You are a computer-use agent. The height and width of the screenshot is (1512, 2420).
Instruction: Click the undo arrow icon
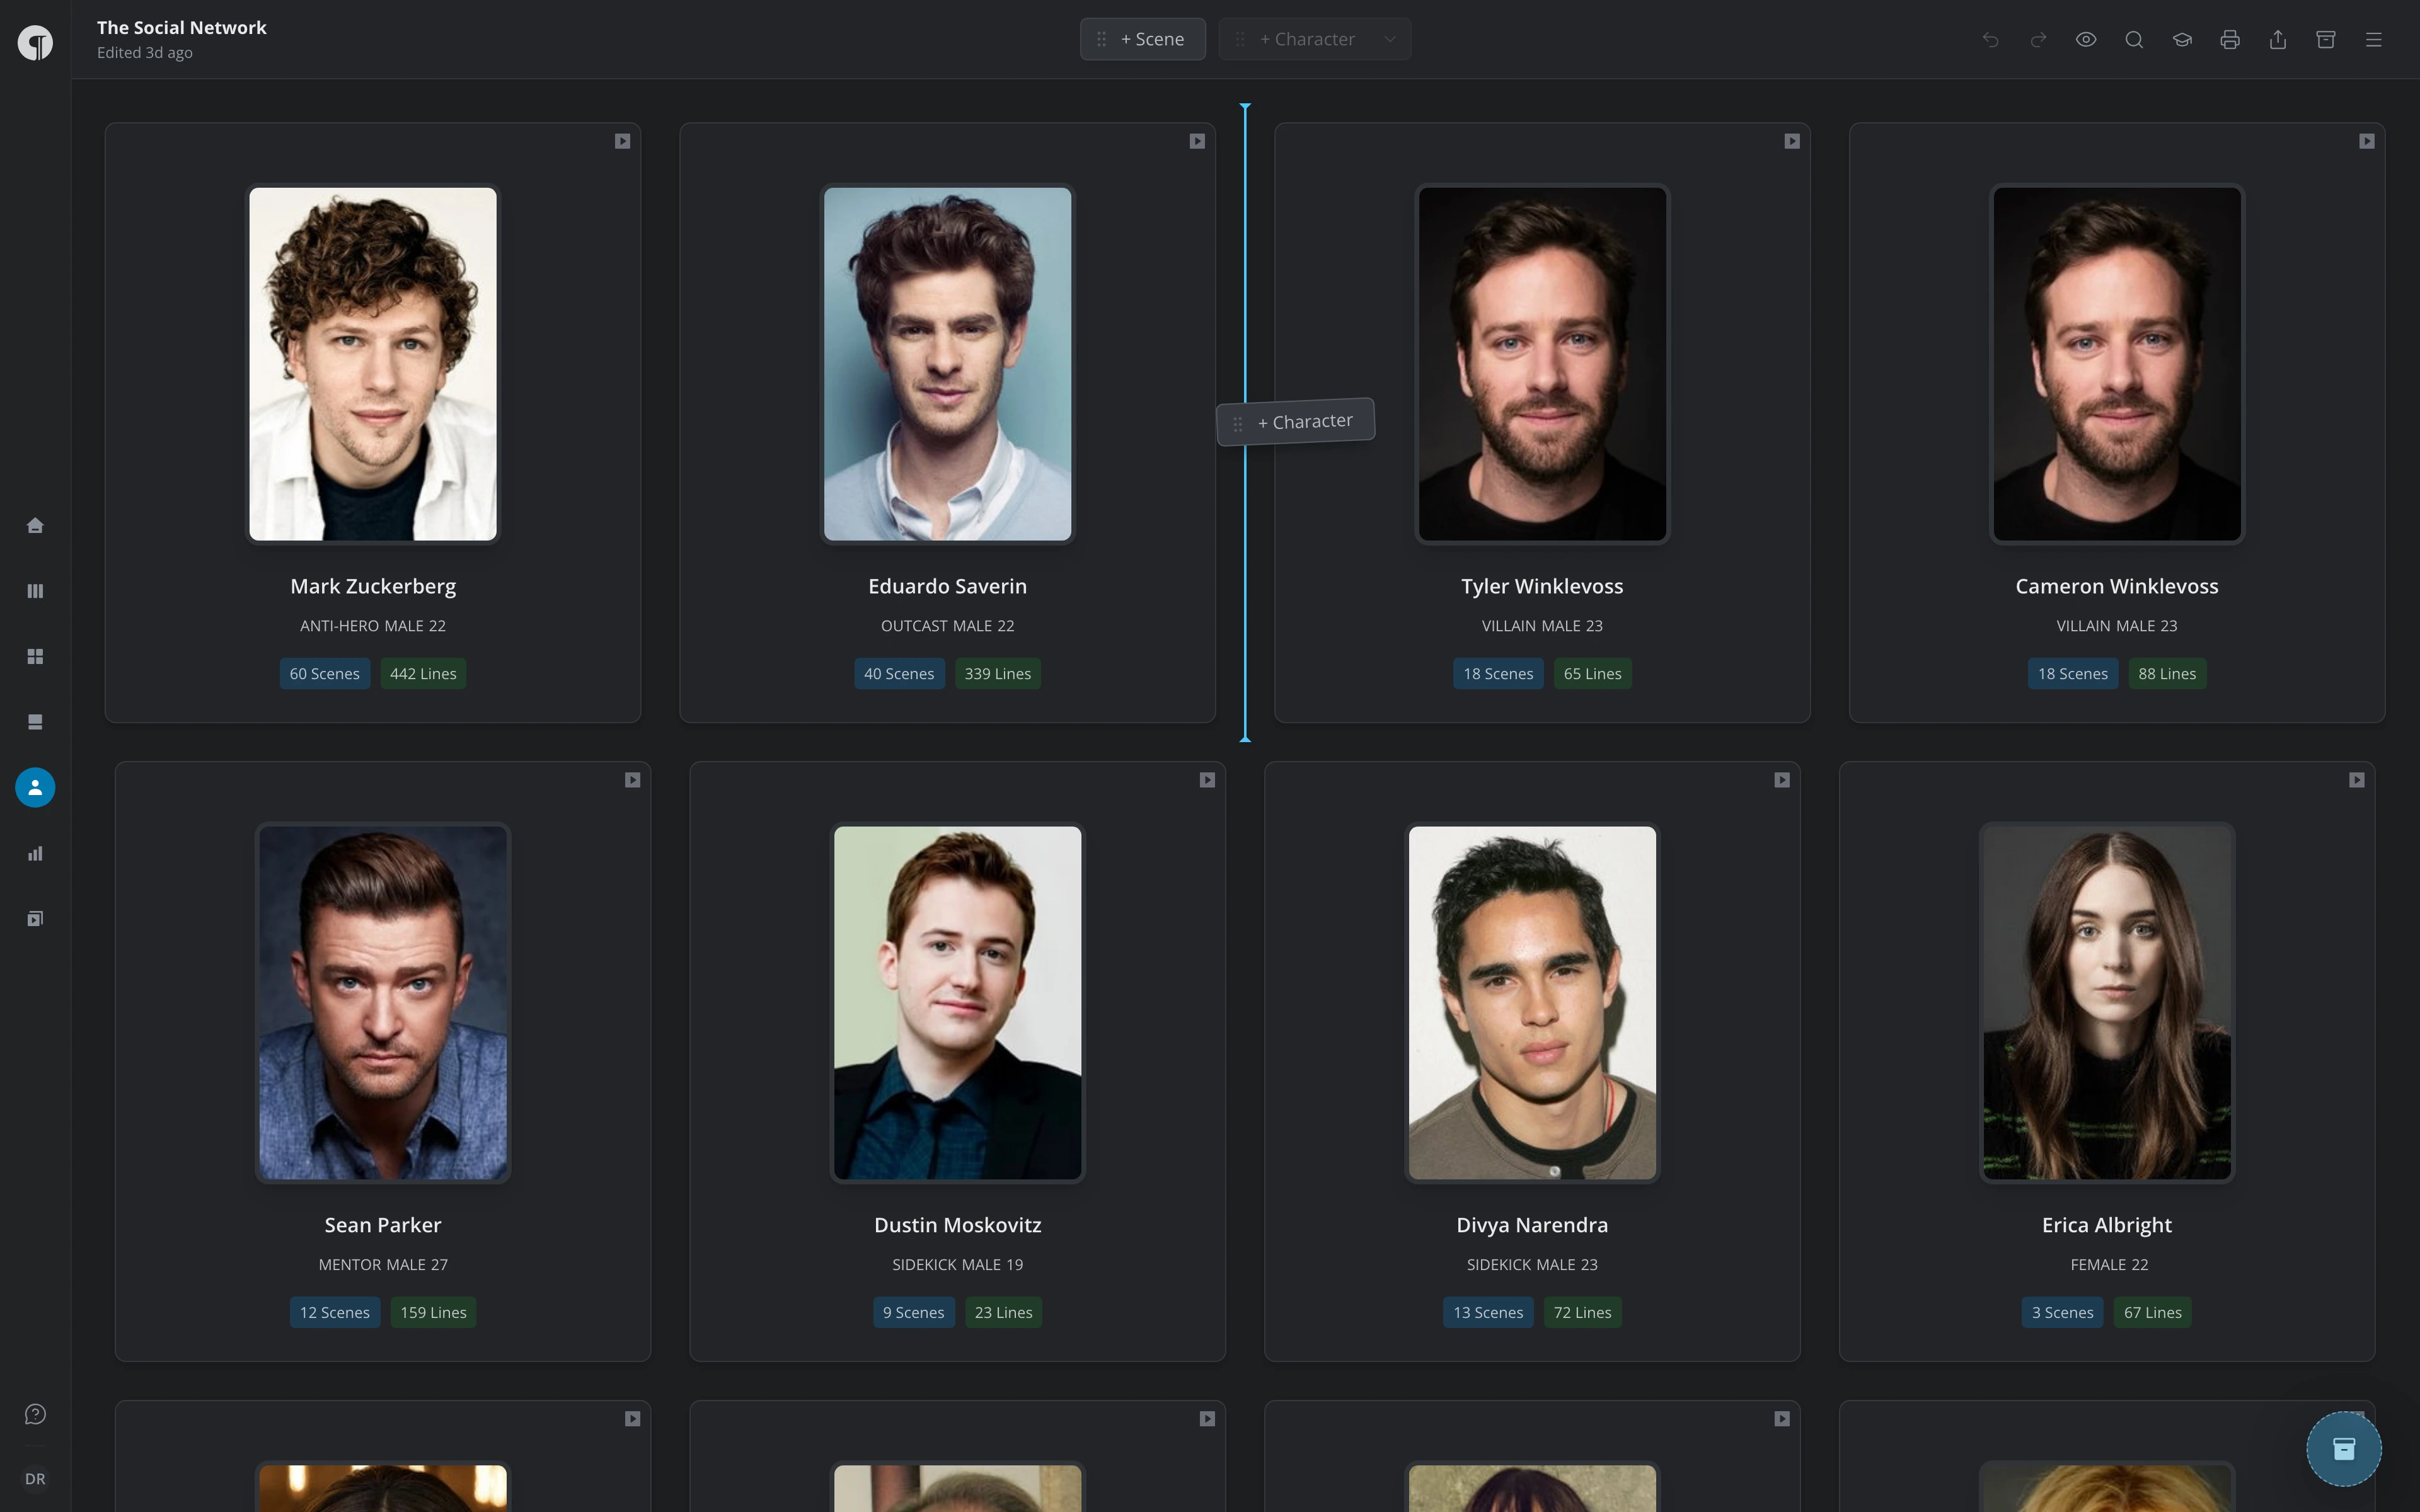(1990, 39)
